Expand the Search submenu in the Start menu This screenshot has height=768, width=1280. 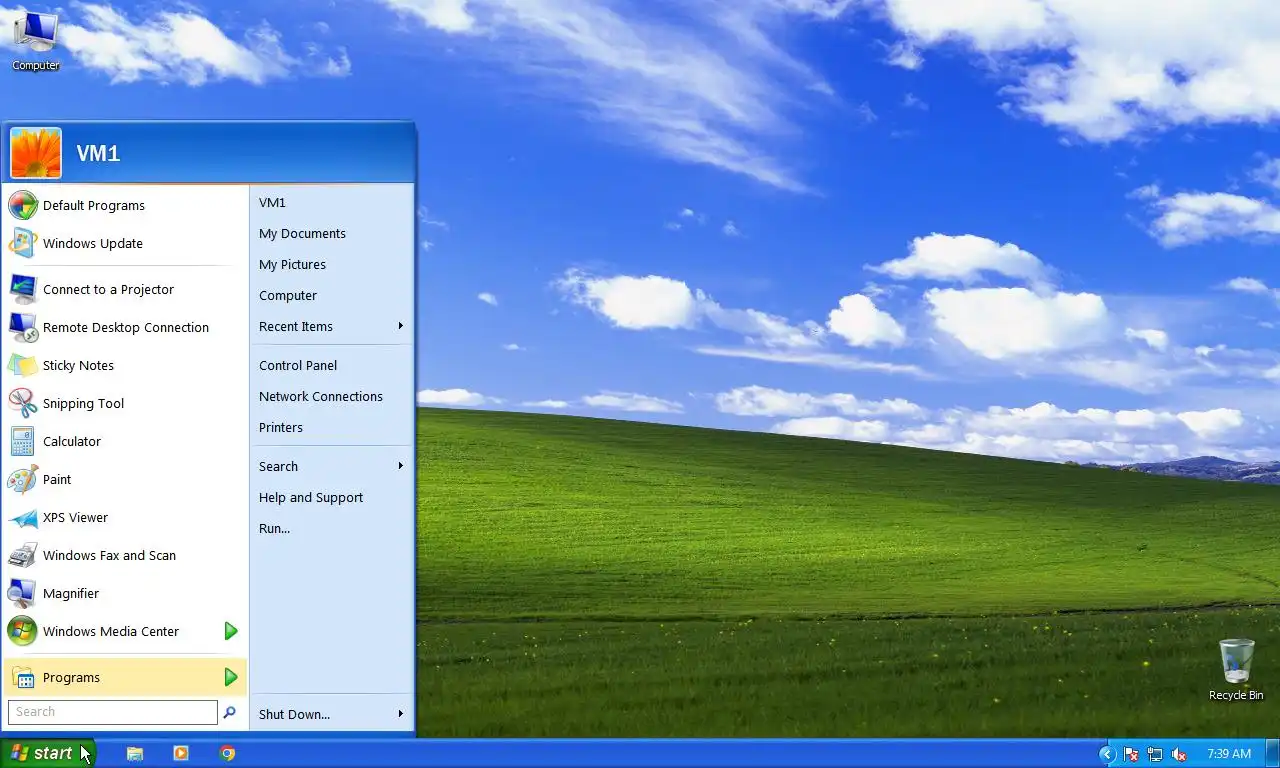click(331, 466)
